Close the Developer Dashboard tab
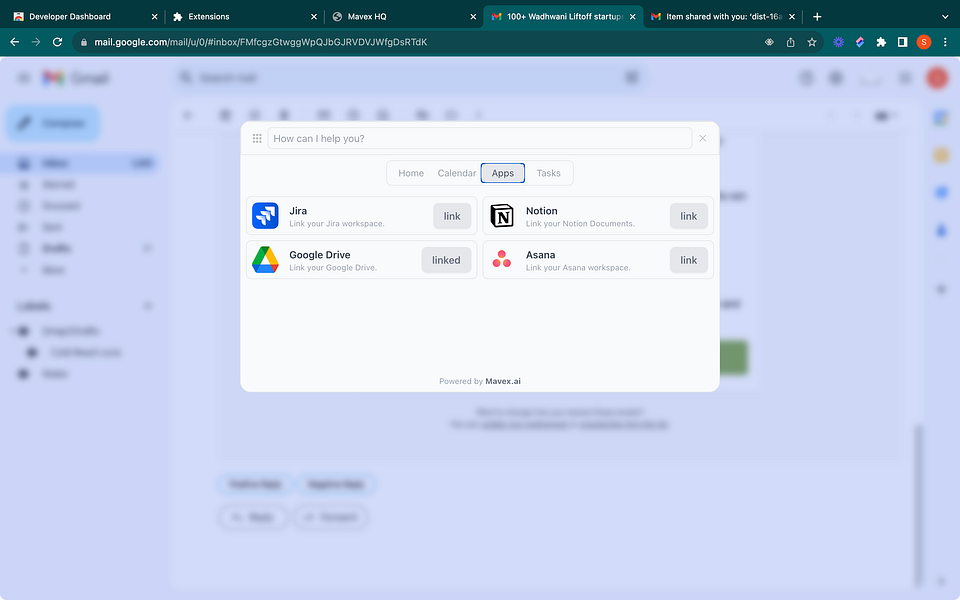 pyautogui.click(x=154, y=17)
